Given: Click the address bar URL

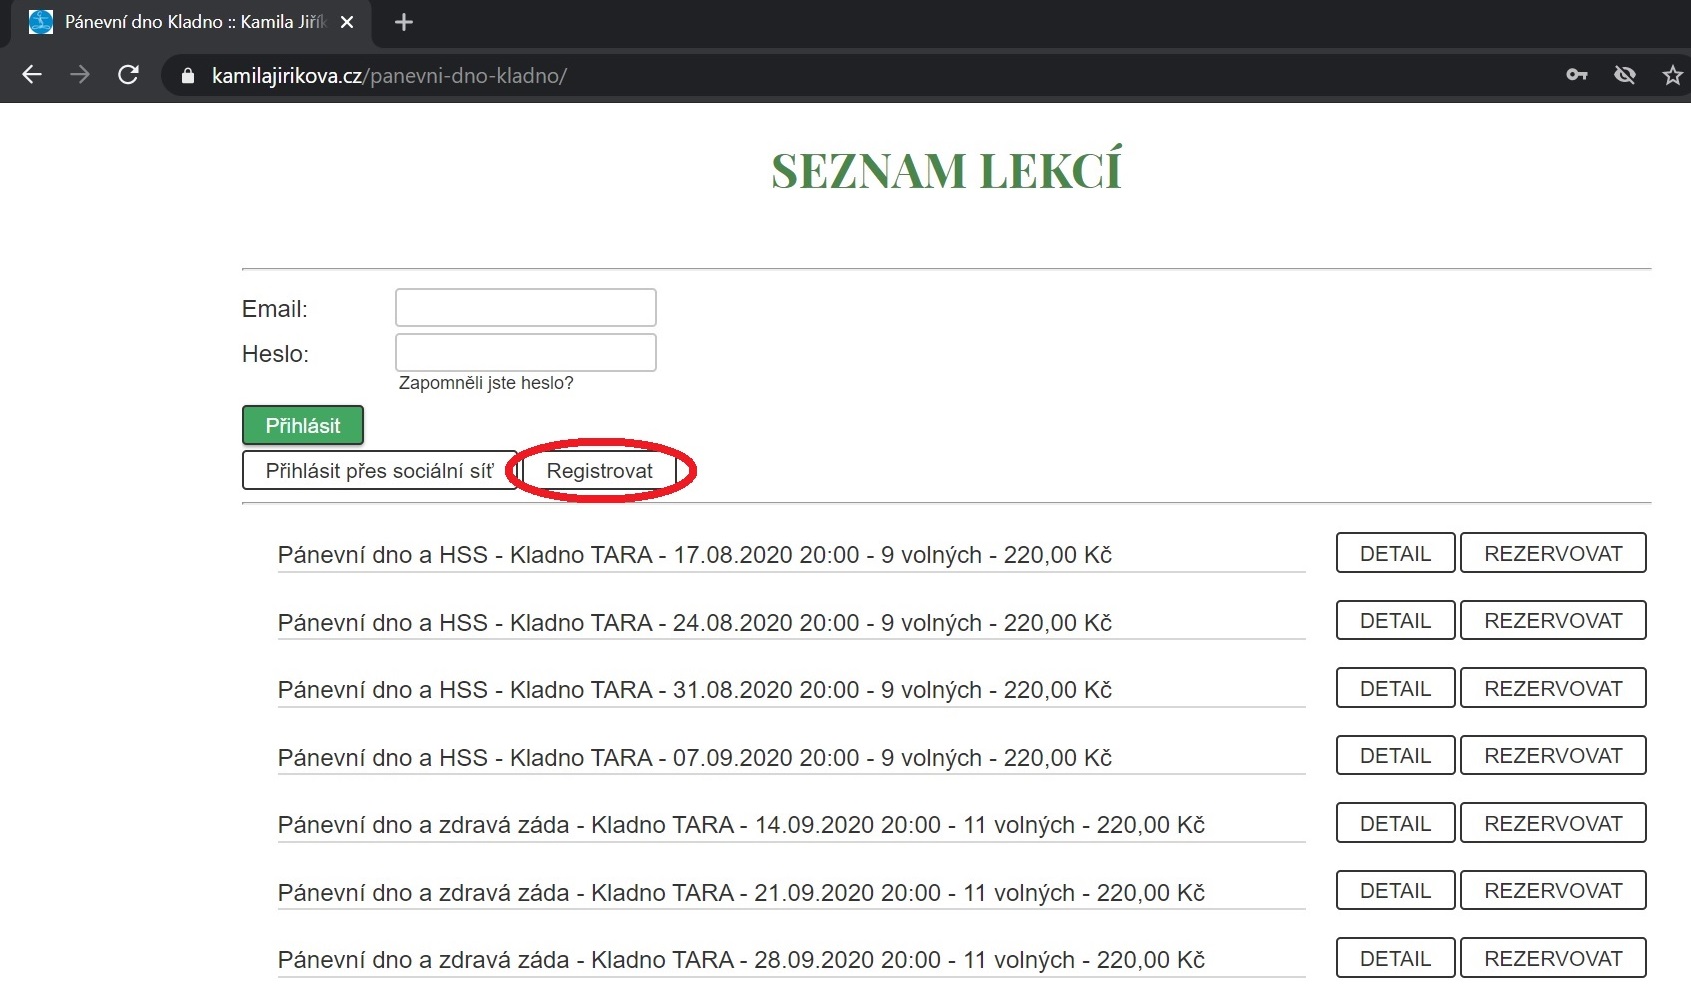Looking at the screenshot, I should [389, 76].
